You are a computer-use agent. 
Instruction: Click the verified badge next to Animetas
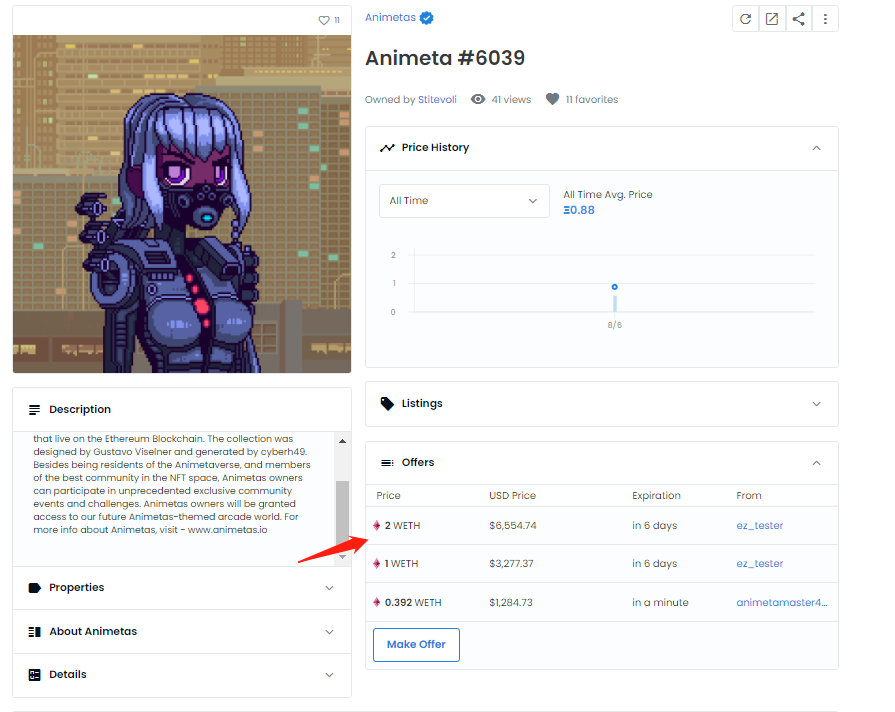[426, 18]
